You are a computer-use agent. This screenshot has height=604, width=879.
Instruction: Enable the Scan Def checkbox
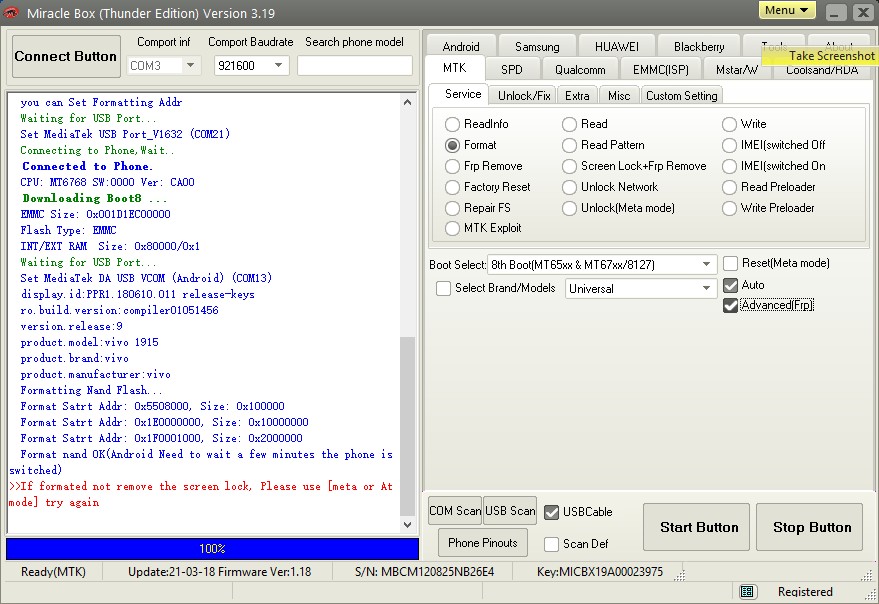[x=552, y=544]
